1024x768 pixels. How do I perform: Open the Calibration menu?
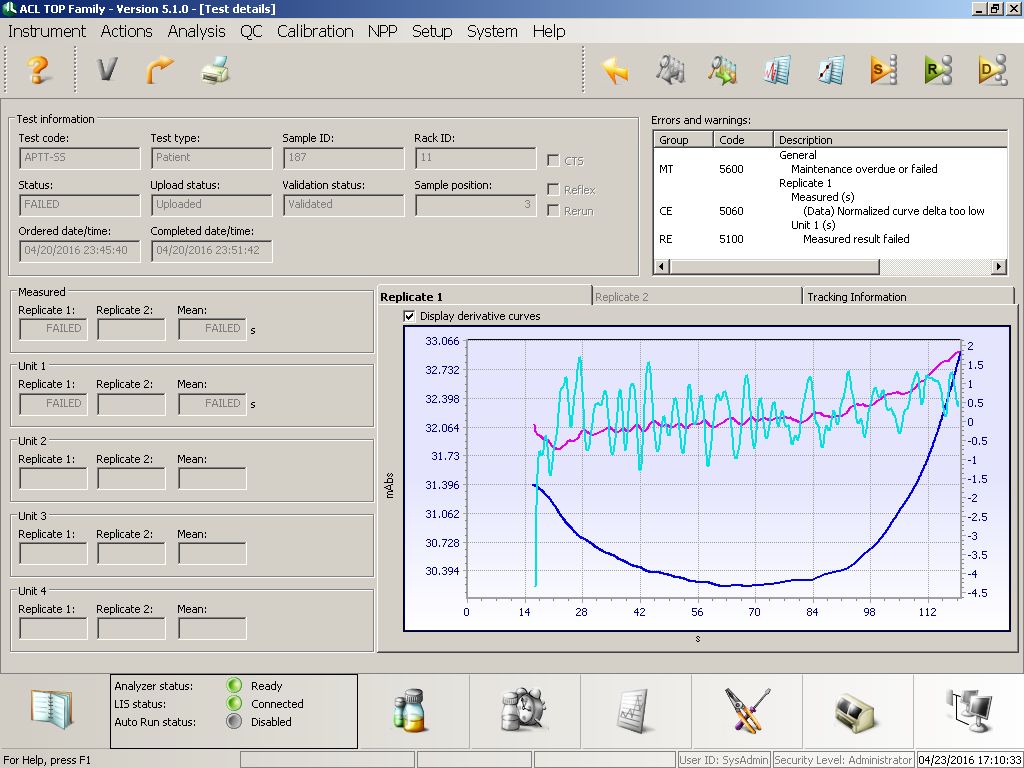[315, 31]
